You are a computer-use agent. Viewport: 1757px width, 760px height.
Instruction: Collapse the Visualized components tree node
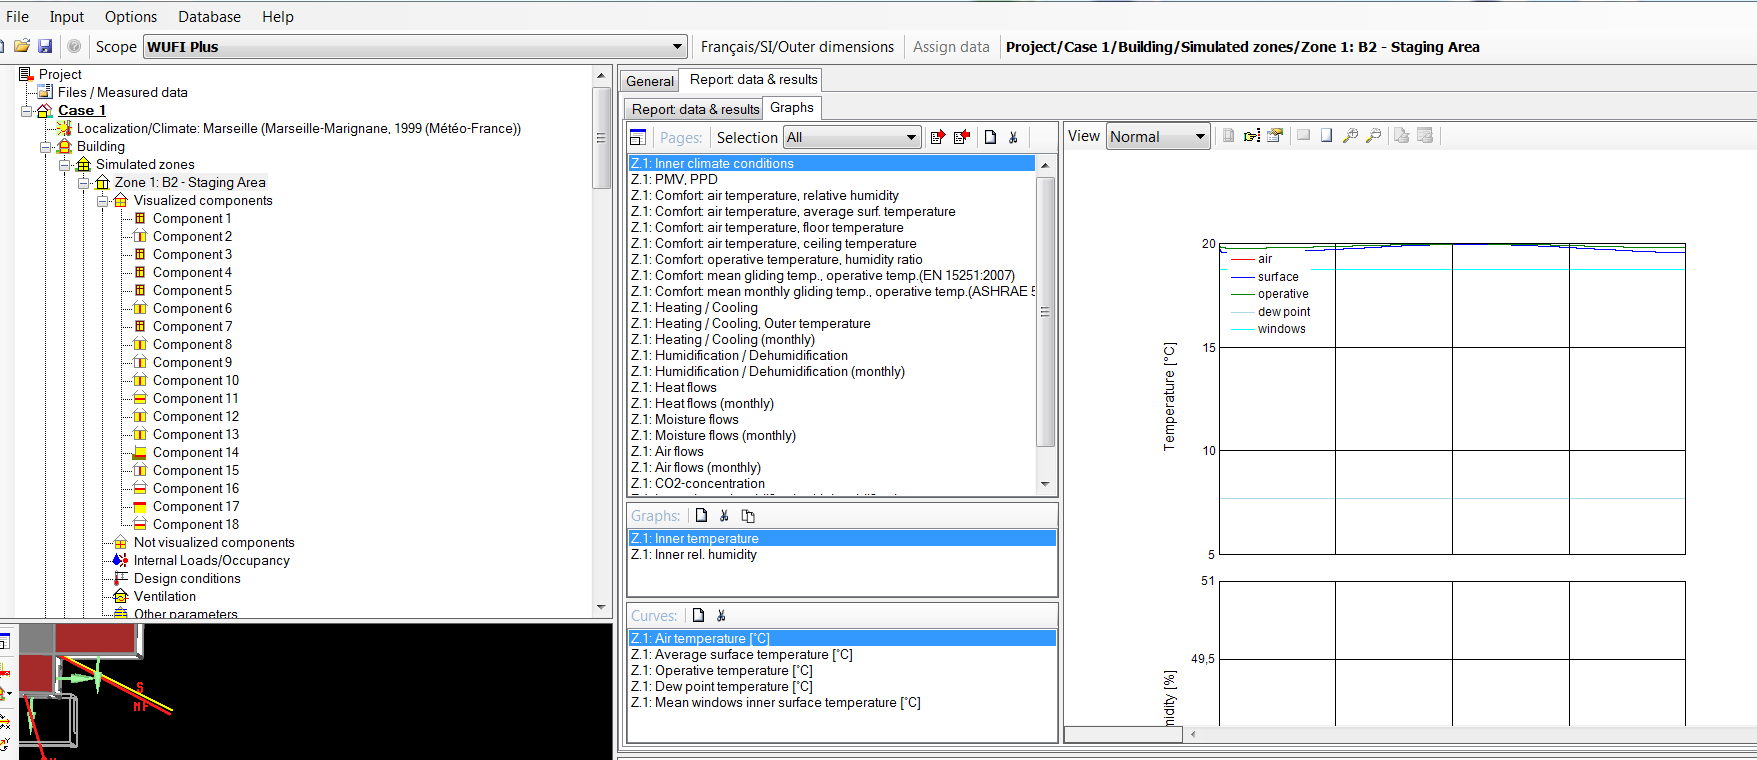[103, 201]
